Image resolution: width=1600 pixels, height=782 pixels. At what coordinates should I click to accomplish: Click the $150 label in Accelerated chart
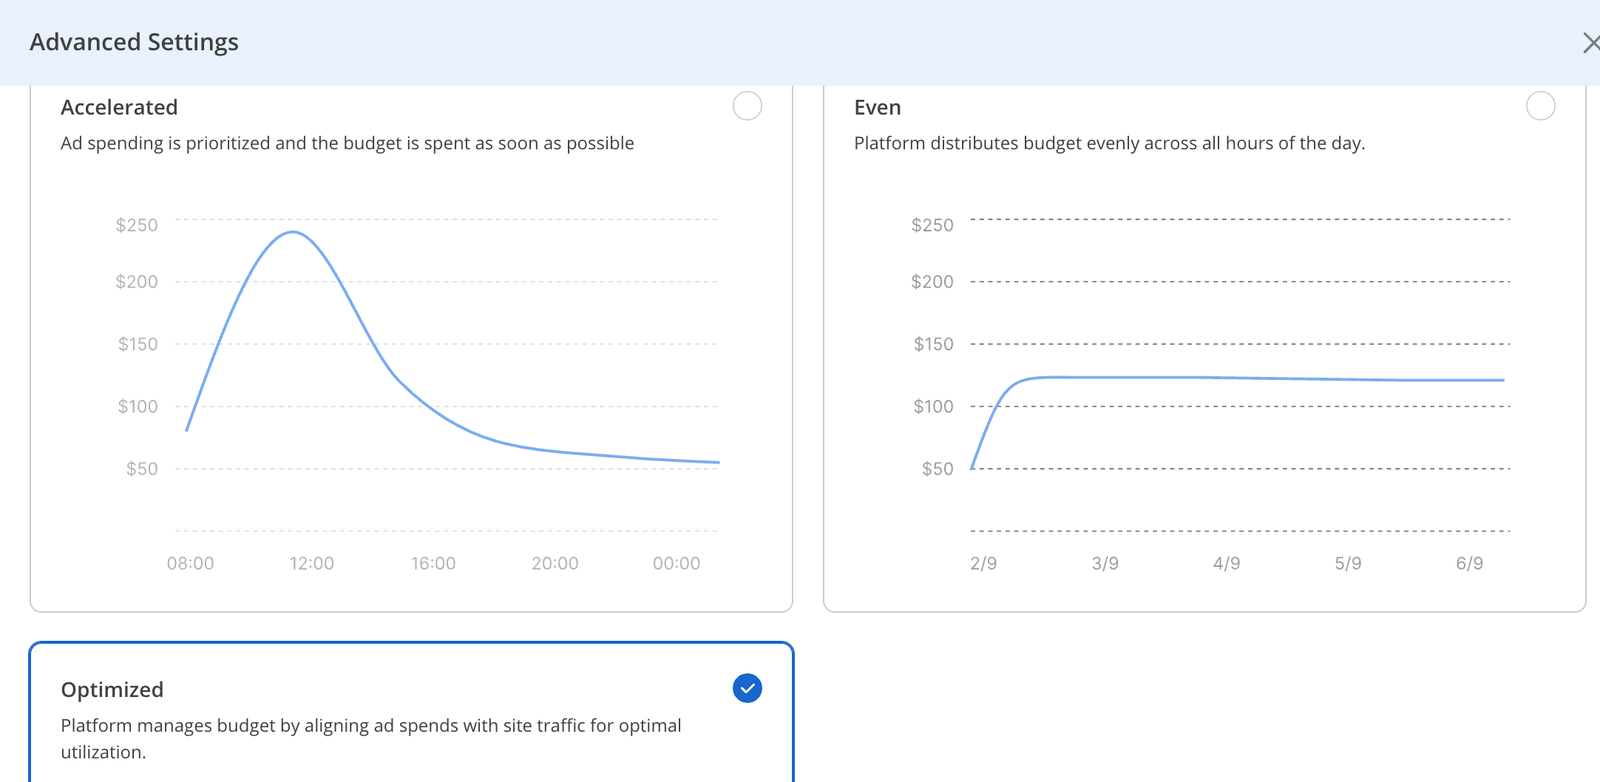138,344
